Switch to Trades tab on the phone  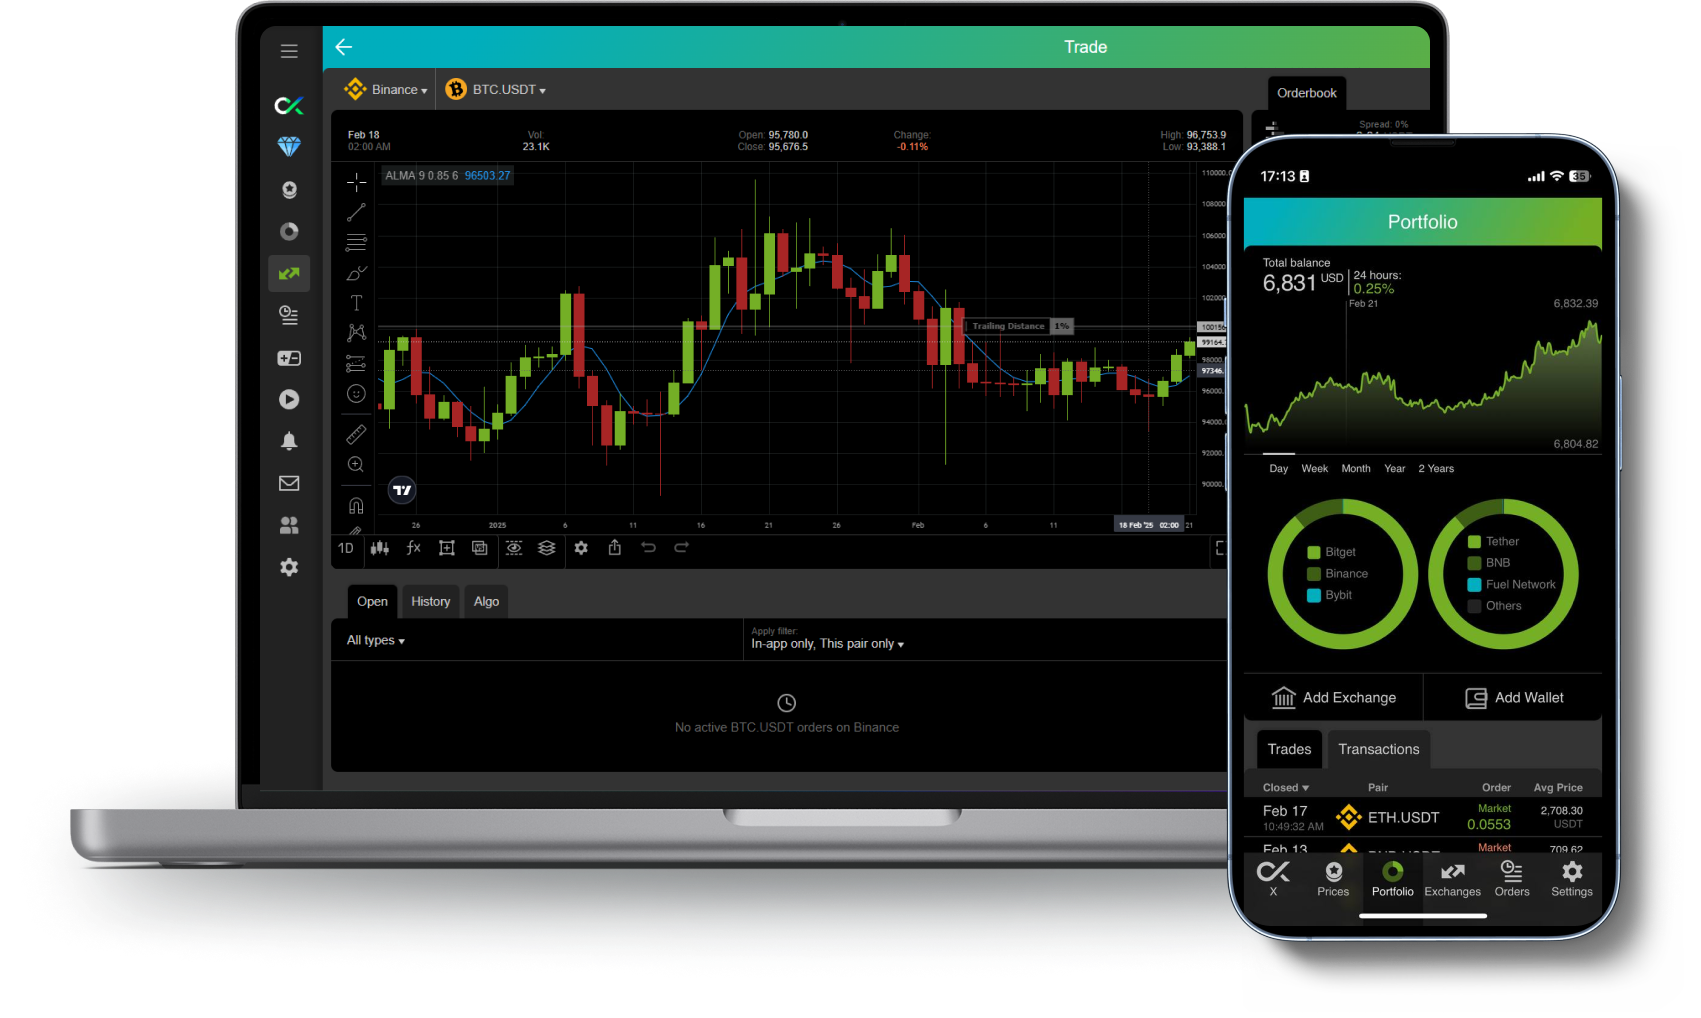click(x=1289, y=749)
